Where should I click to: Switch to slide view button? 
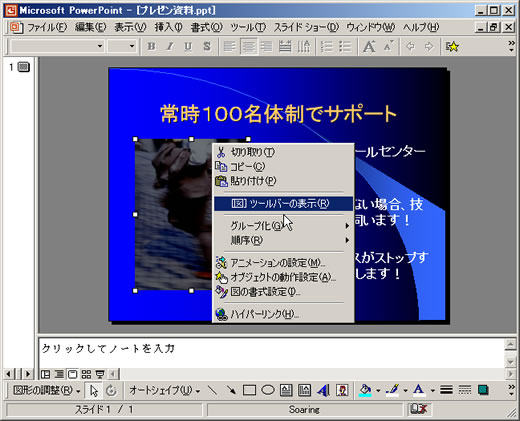pos(72,374)
